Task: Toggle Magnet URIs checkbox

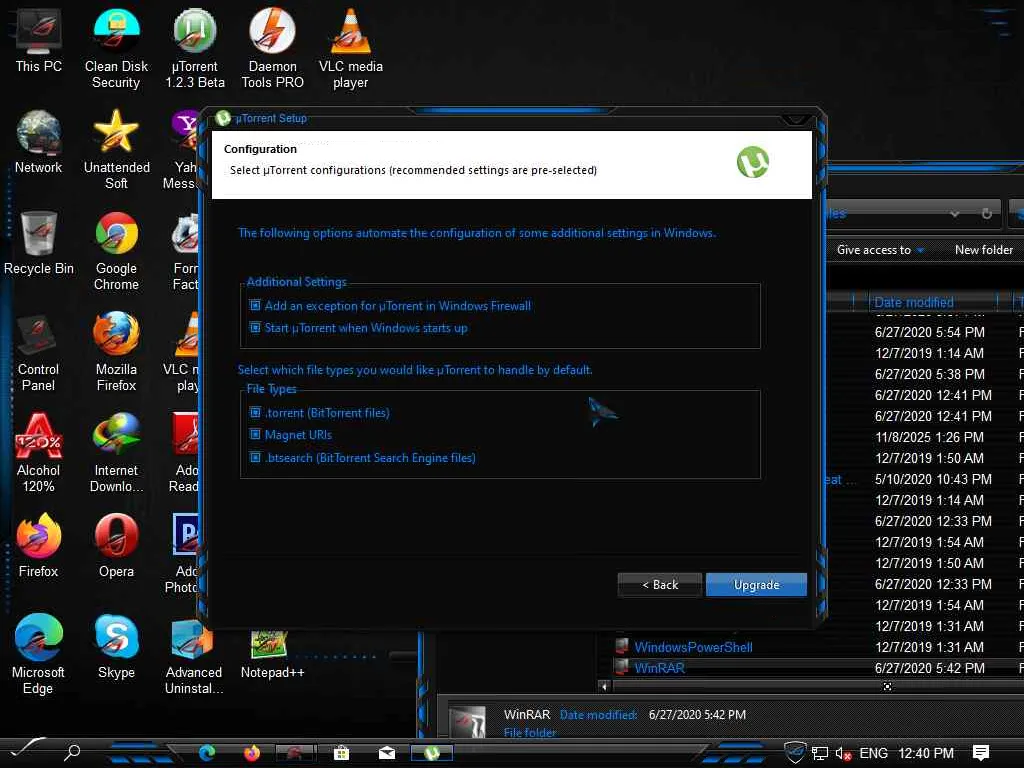Action: (x=255, y=435)
